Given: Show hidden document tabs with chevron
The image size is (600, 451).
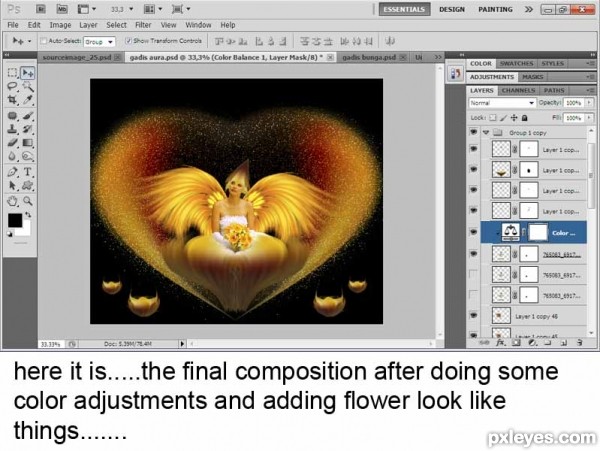Looking at the screenshot, I should 438,57.
